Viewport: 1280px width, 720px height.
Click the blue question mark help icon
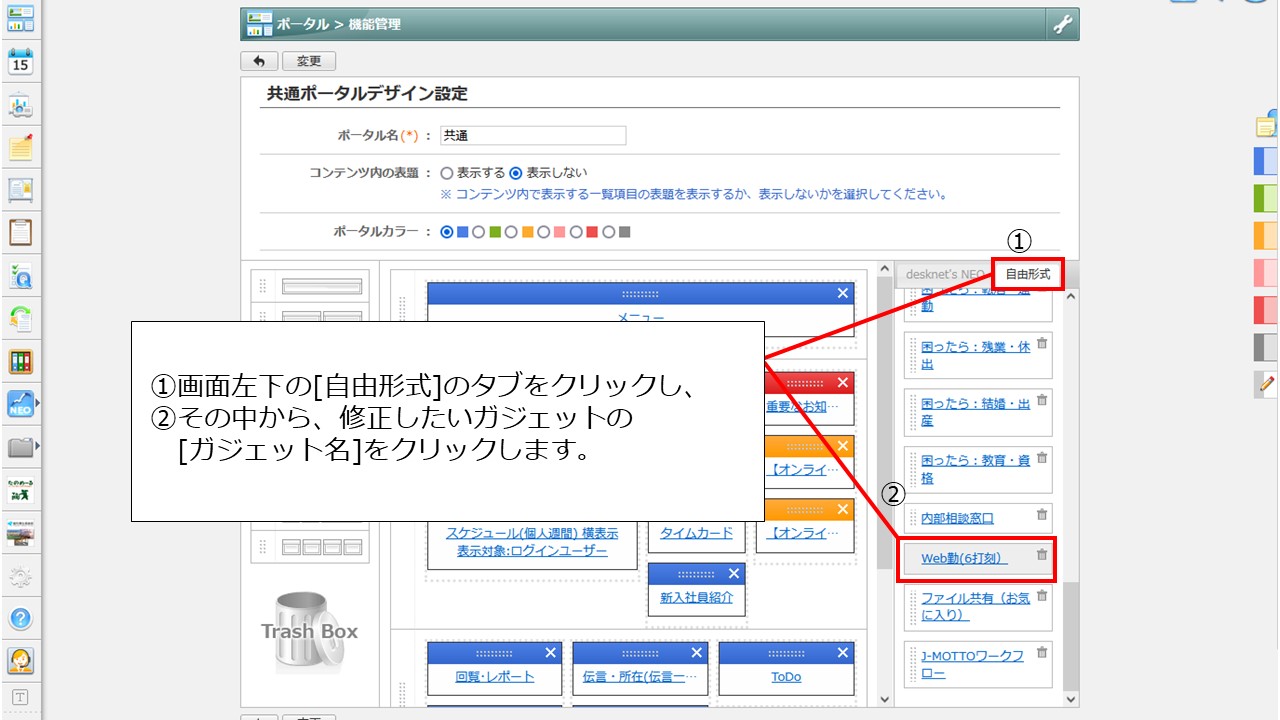click(x=21, y=618)
